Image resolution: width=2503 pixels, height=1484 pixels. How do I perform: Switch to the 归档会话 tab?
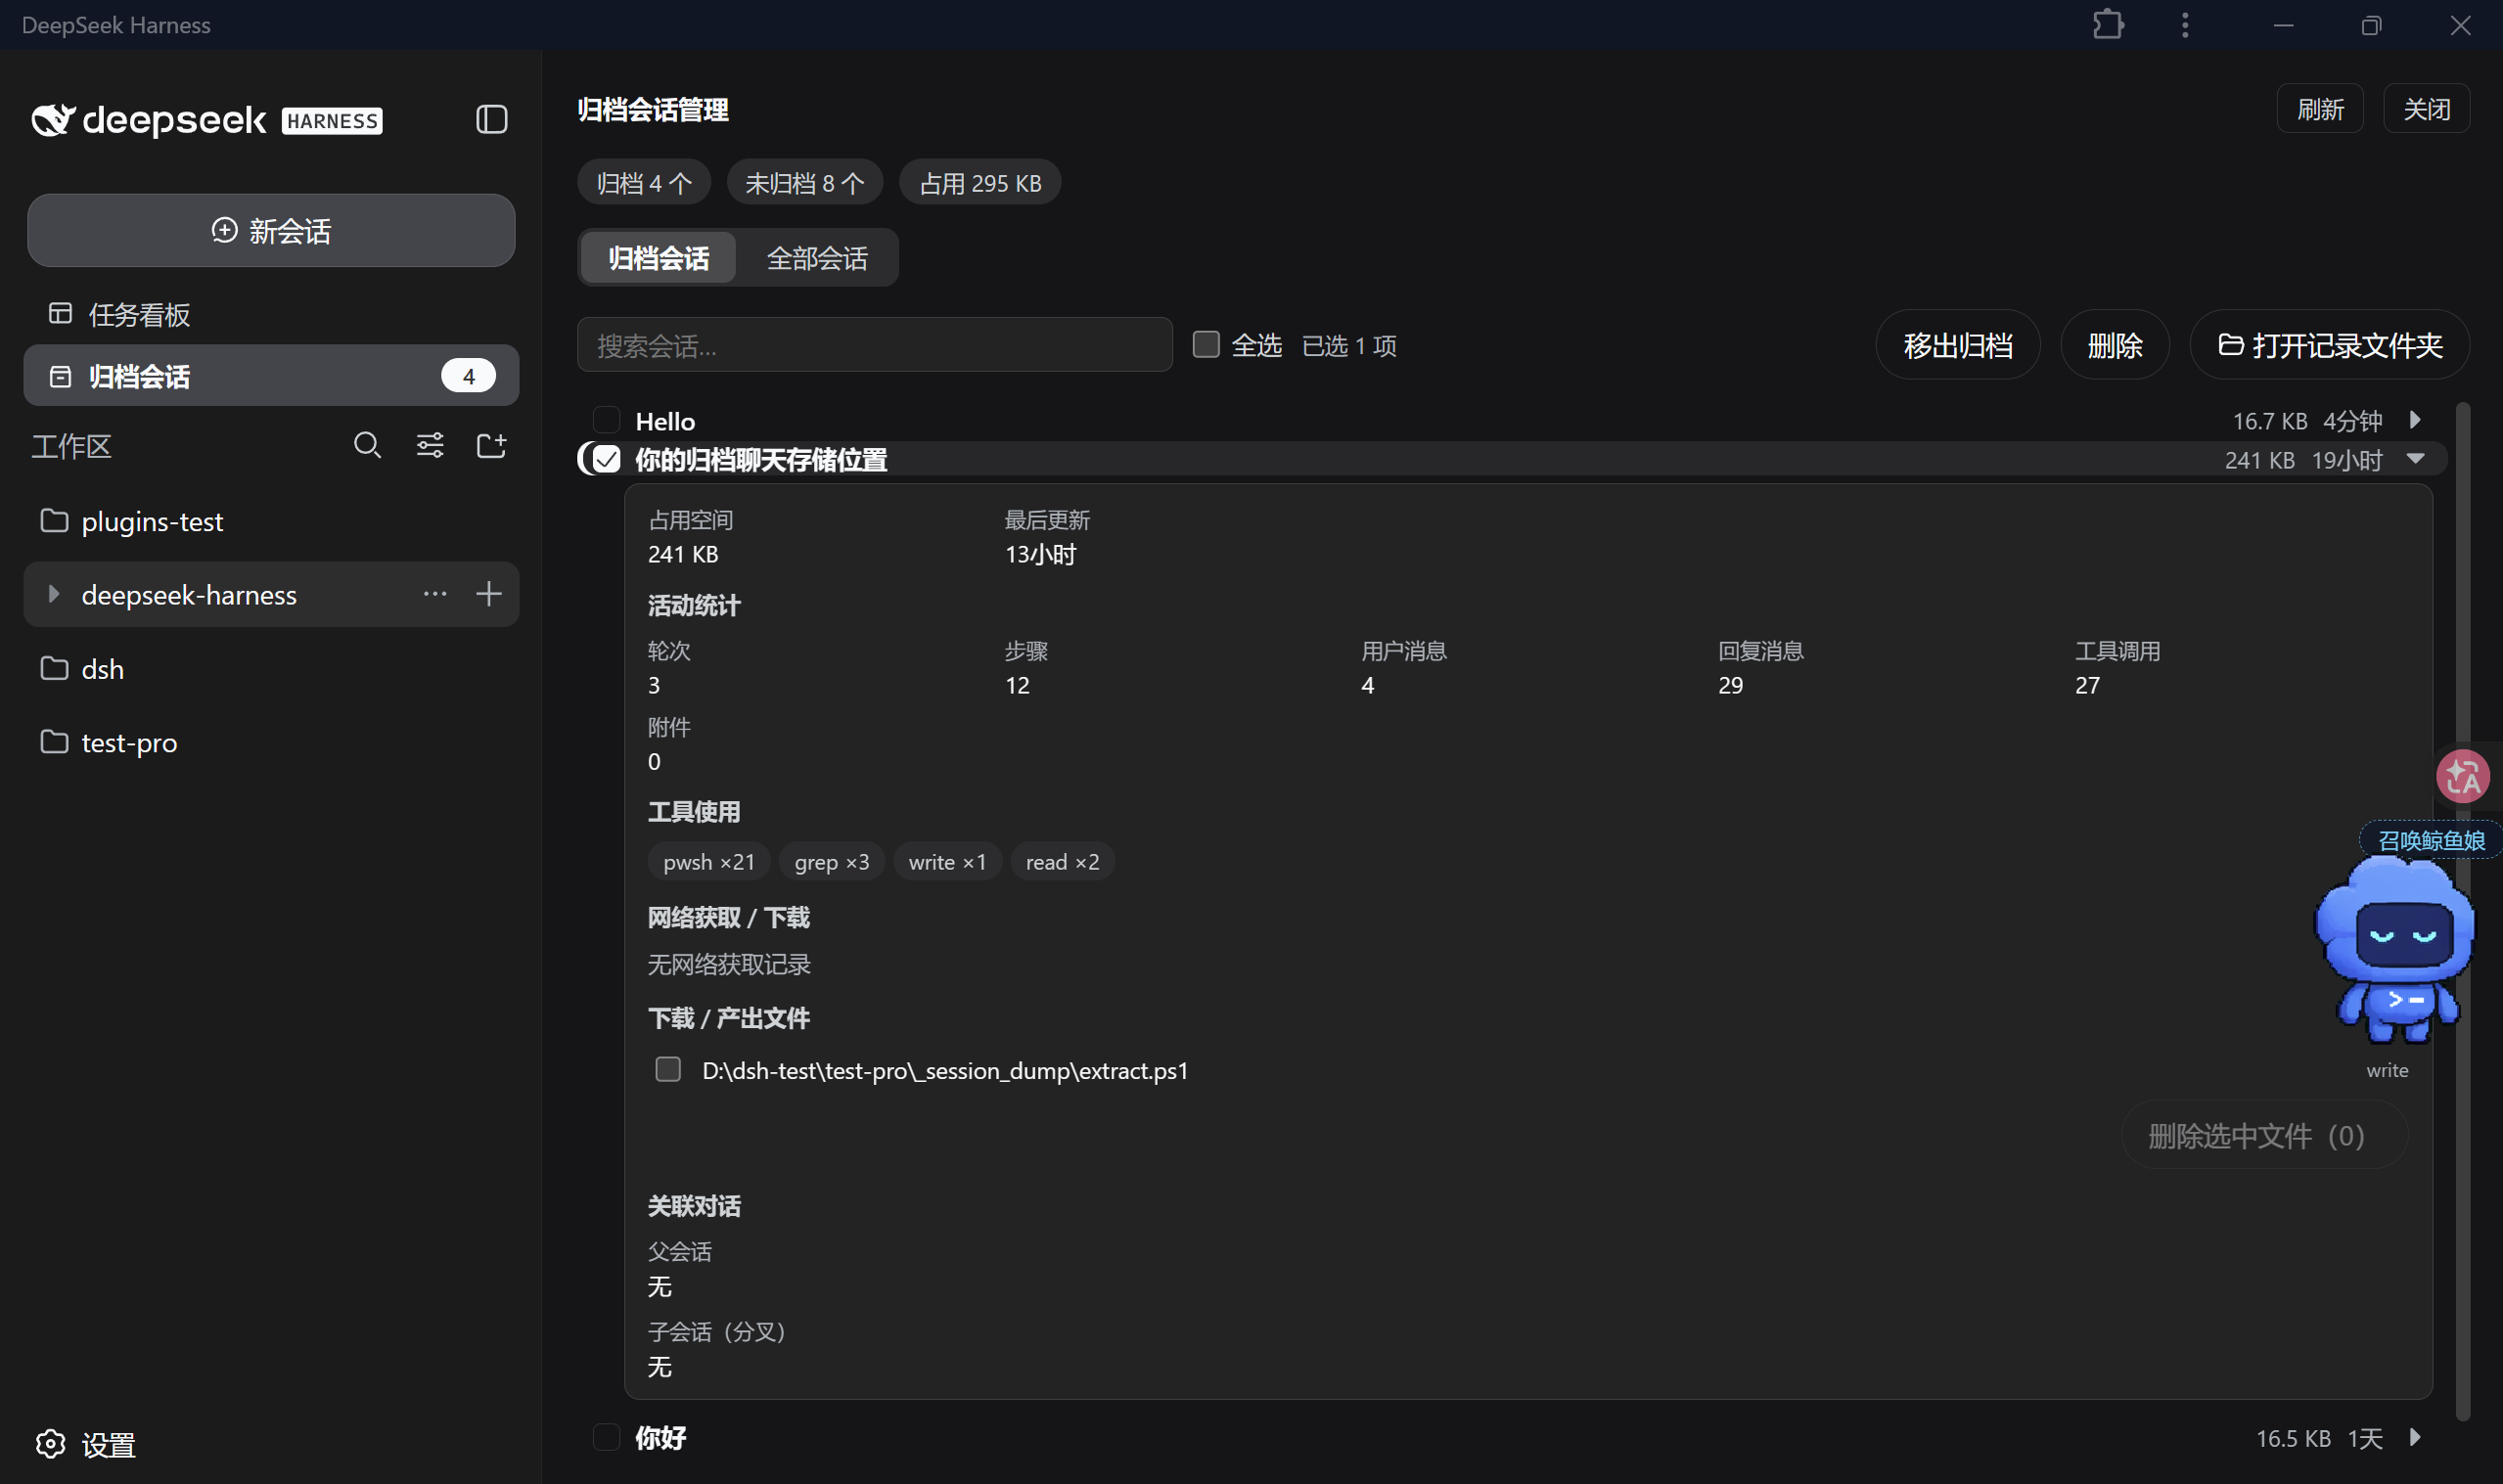pyautogui.click(x=658, y=258)
